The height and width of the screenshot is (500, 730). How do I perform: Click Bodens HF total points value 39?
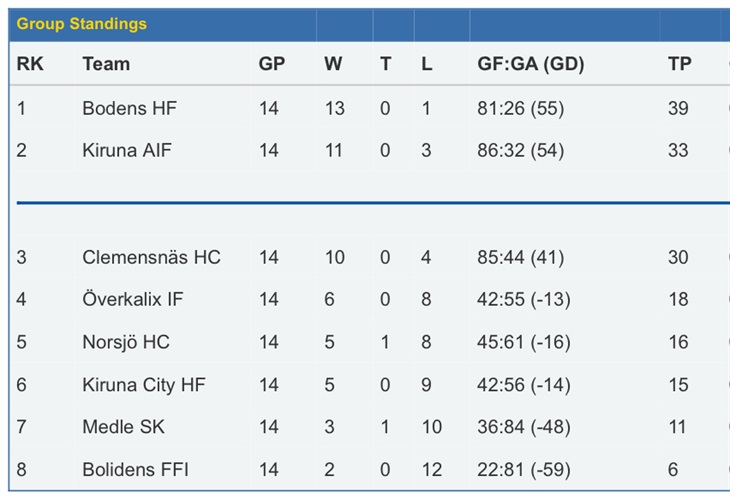click(x=678, y=108)
